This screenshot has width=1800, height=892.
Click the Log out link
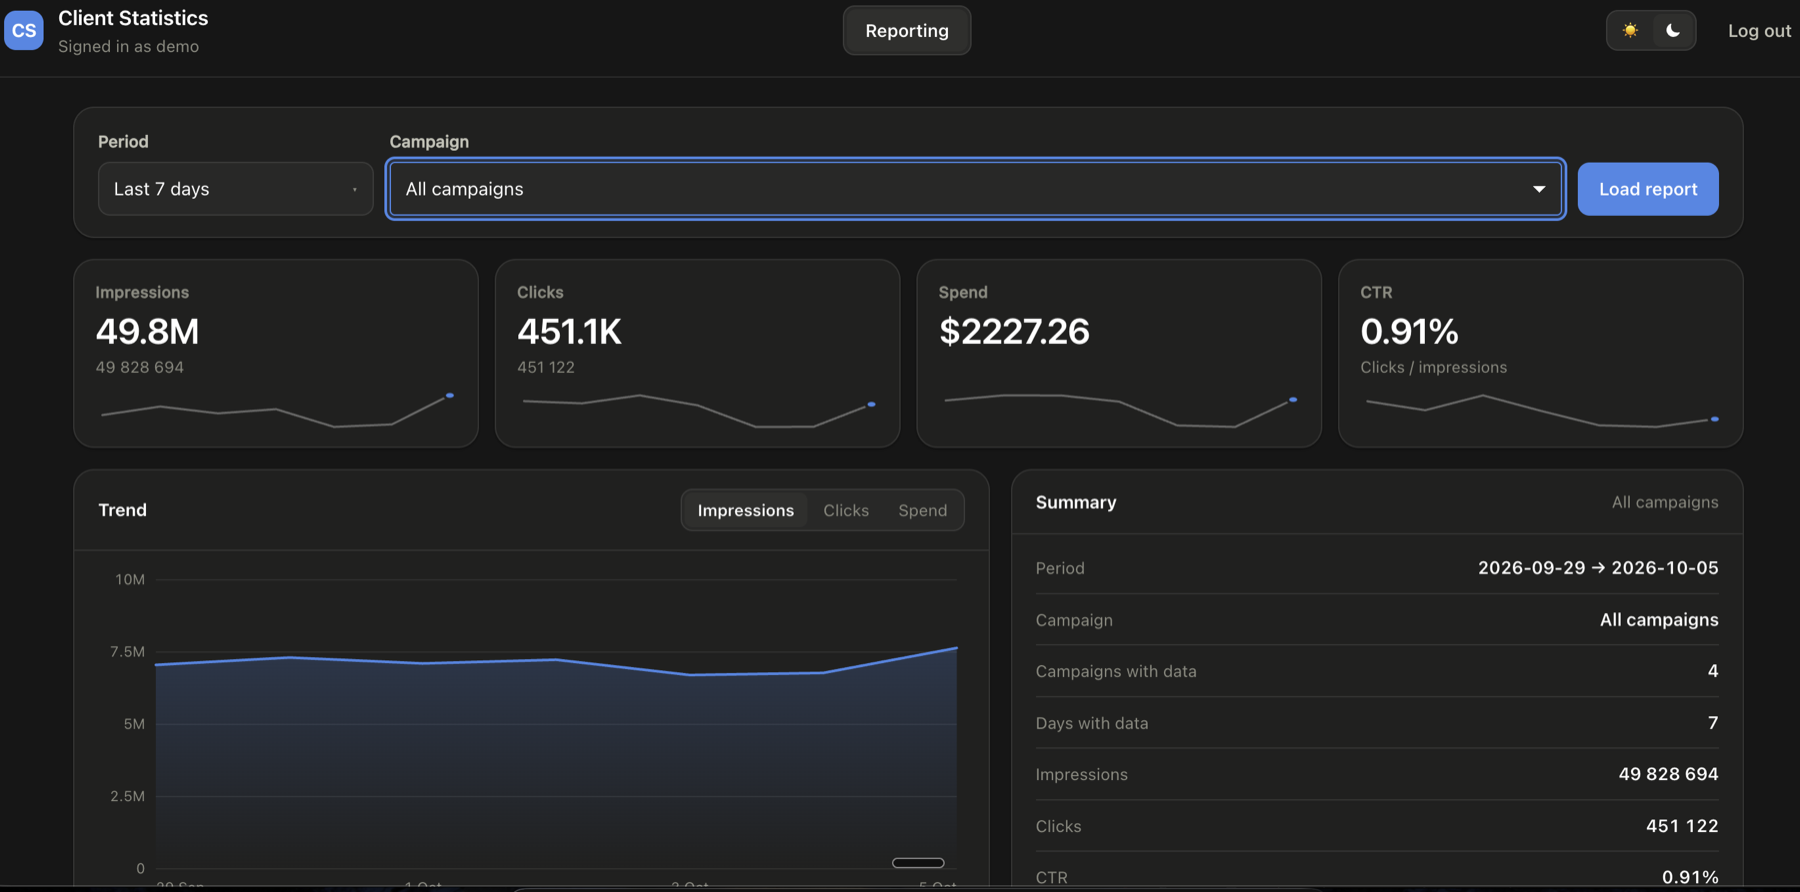click(1759, 31)
